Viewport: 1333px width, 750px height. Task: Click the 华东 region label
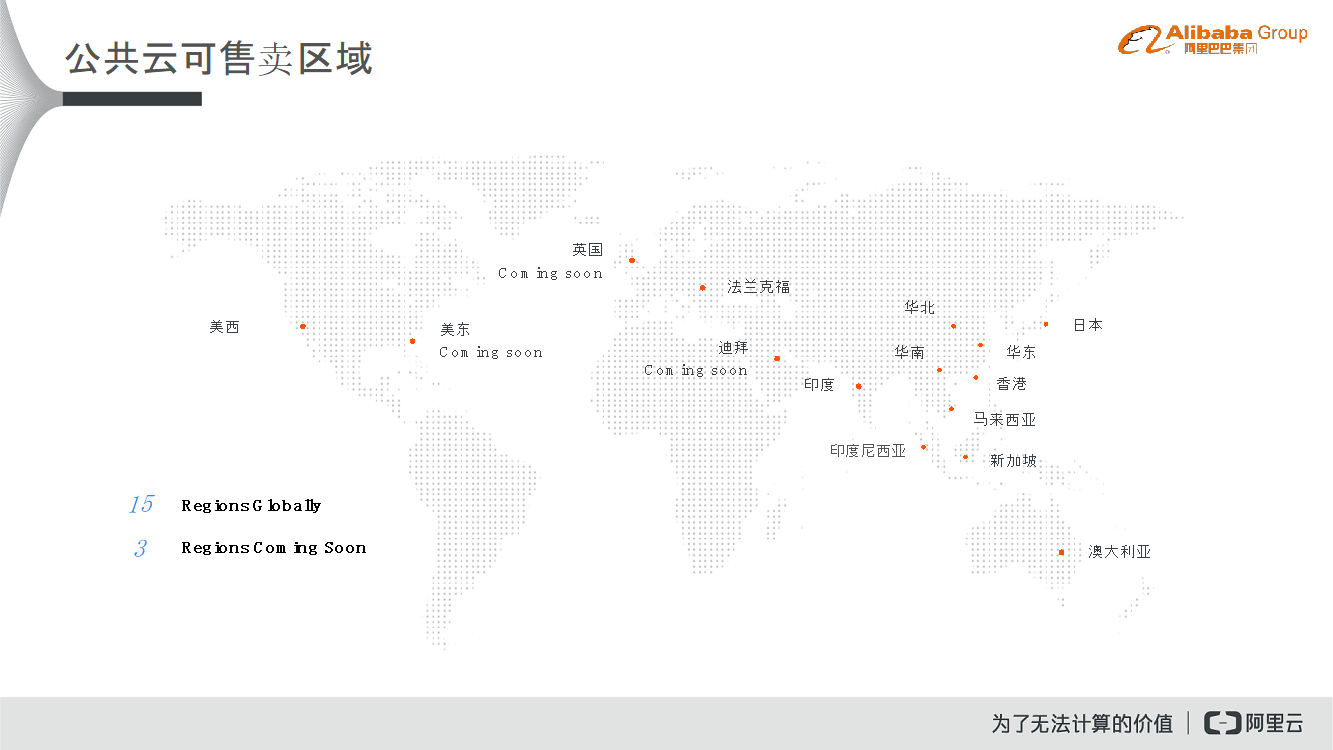tap(1021, 353)
